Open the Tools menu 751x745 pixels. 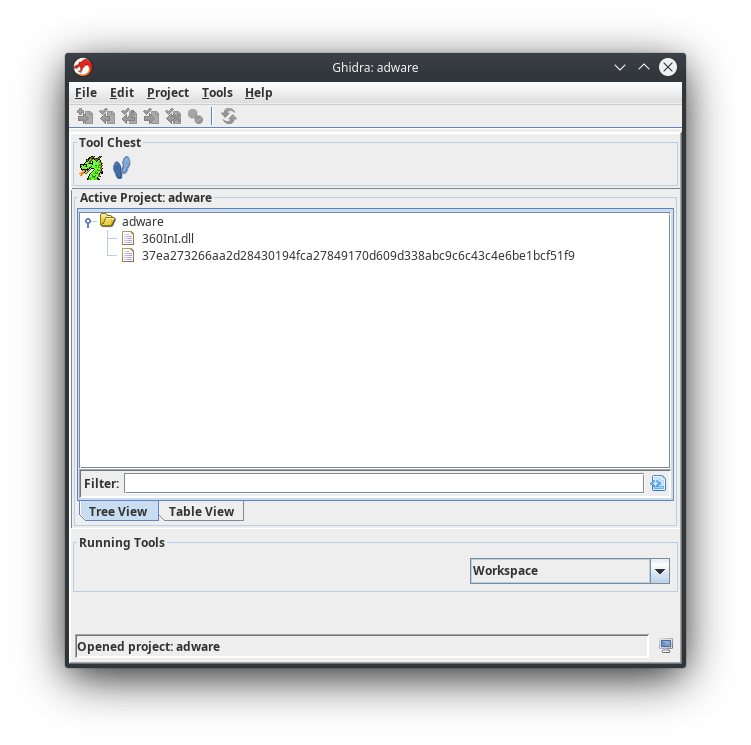point(217,93)
